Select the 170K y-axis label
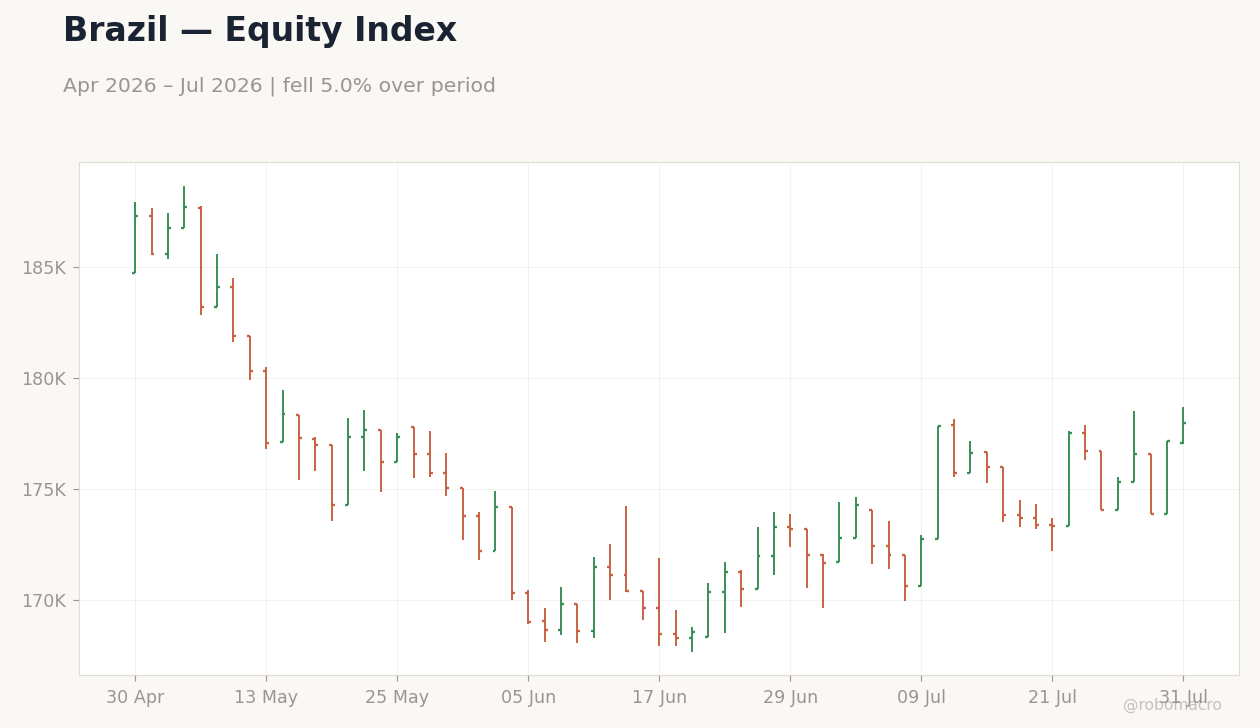Screen dimensions: 1260x728 point(44,601)
